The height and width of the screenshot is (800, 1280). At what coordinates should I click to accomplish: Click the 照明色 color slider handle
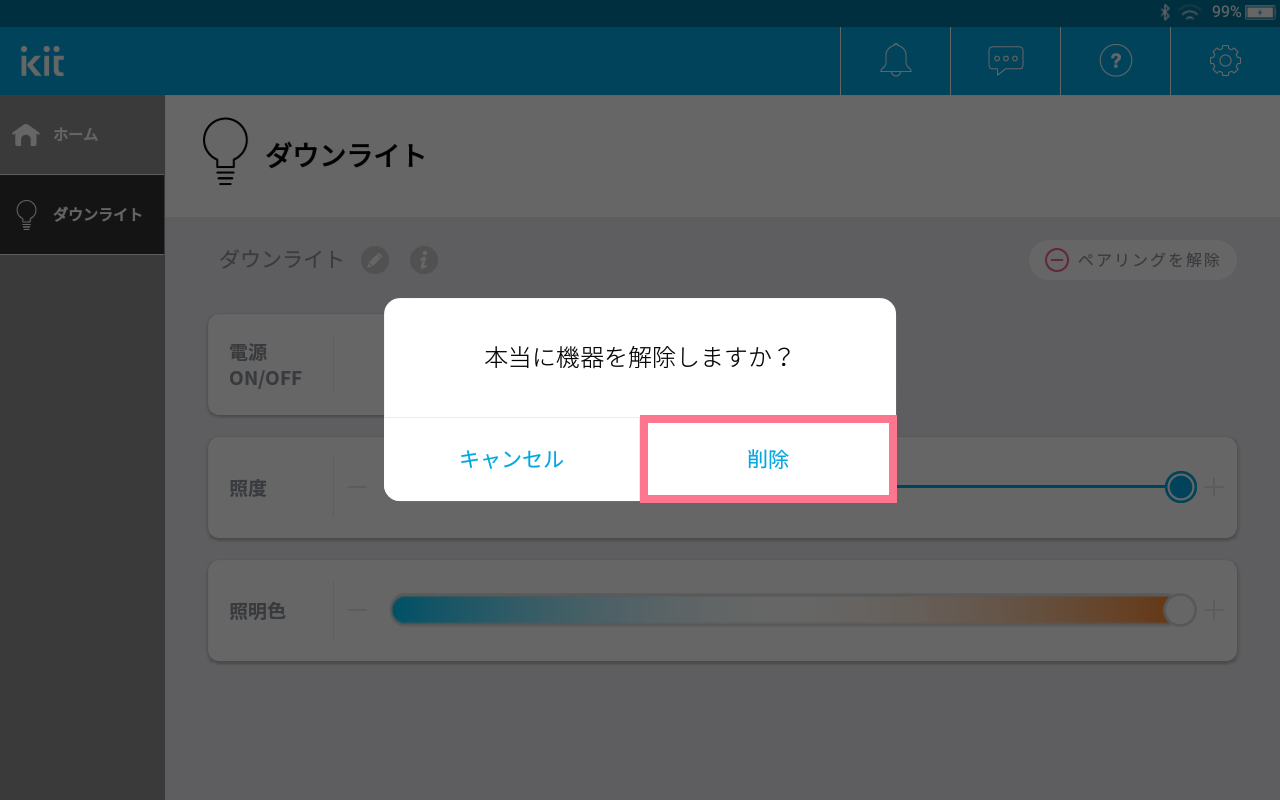point(1180,610)
